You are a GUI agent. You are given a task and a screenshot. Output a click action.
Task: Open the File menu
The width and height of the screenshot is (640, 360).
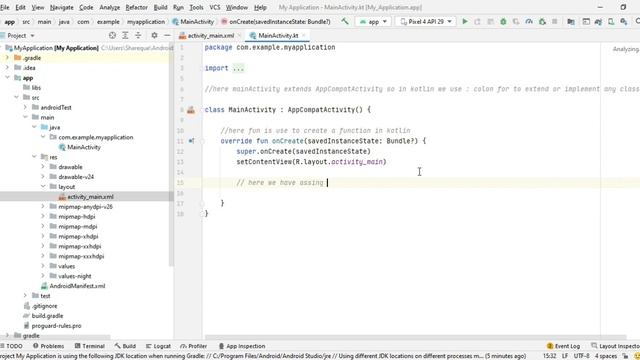click(x=5, y=7)
